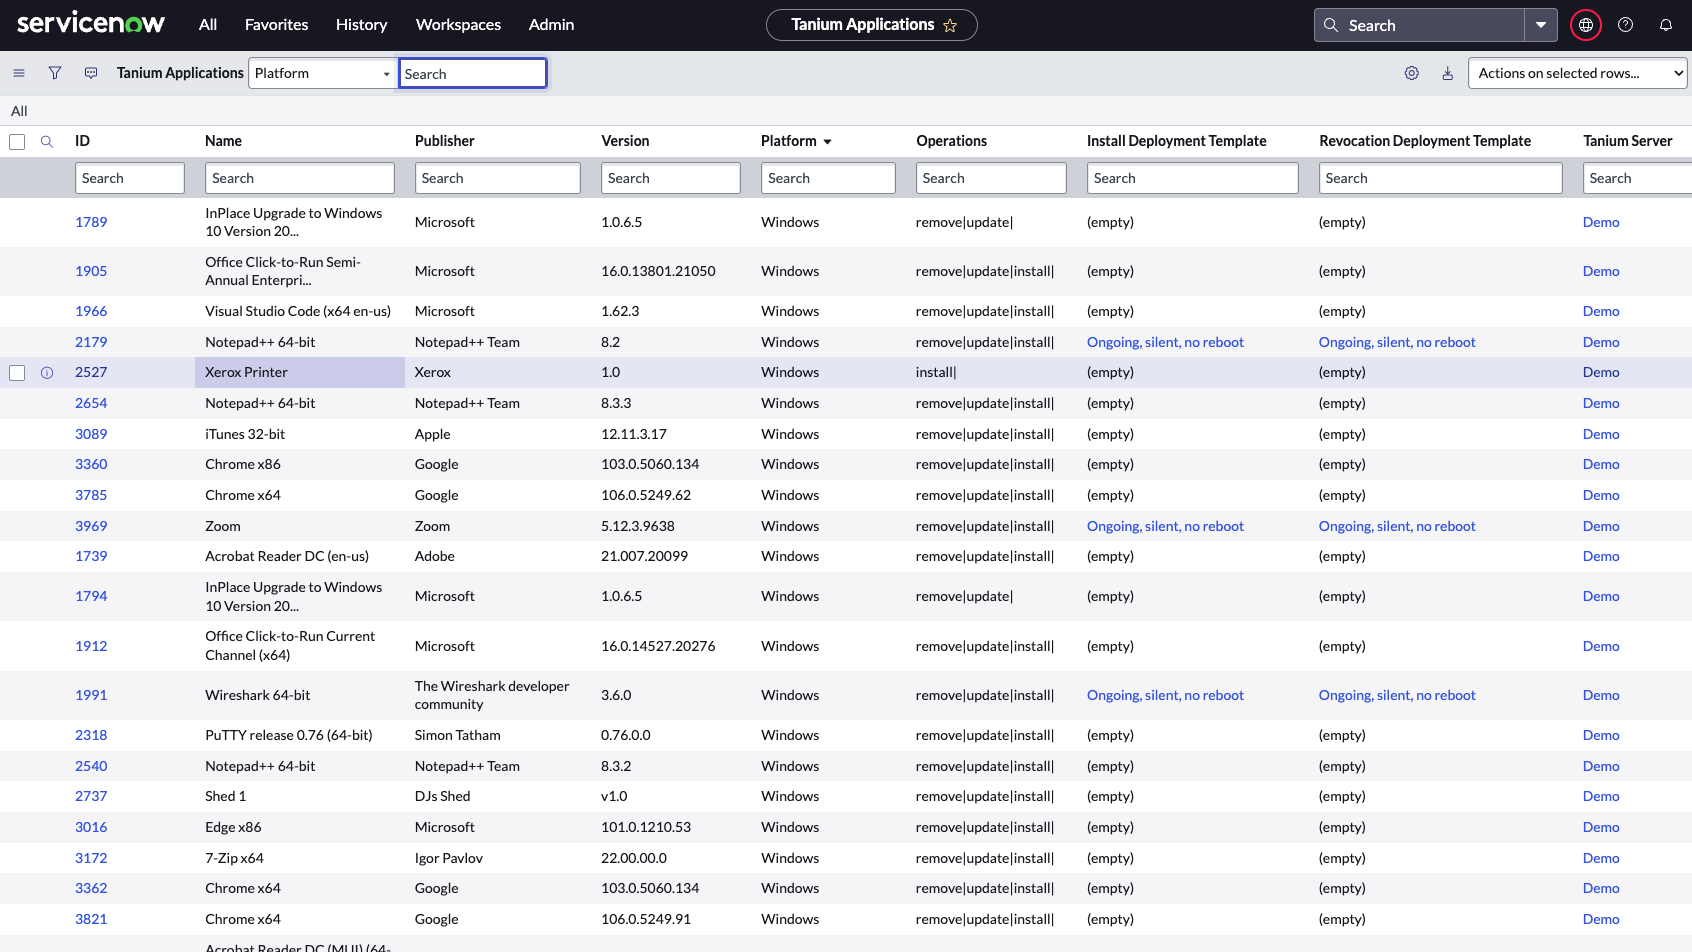Click the globe scope selector icon
The height and width of the screenshot is (952, 1692).
[1585, 25]
